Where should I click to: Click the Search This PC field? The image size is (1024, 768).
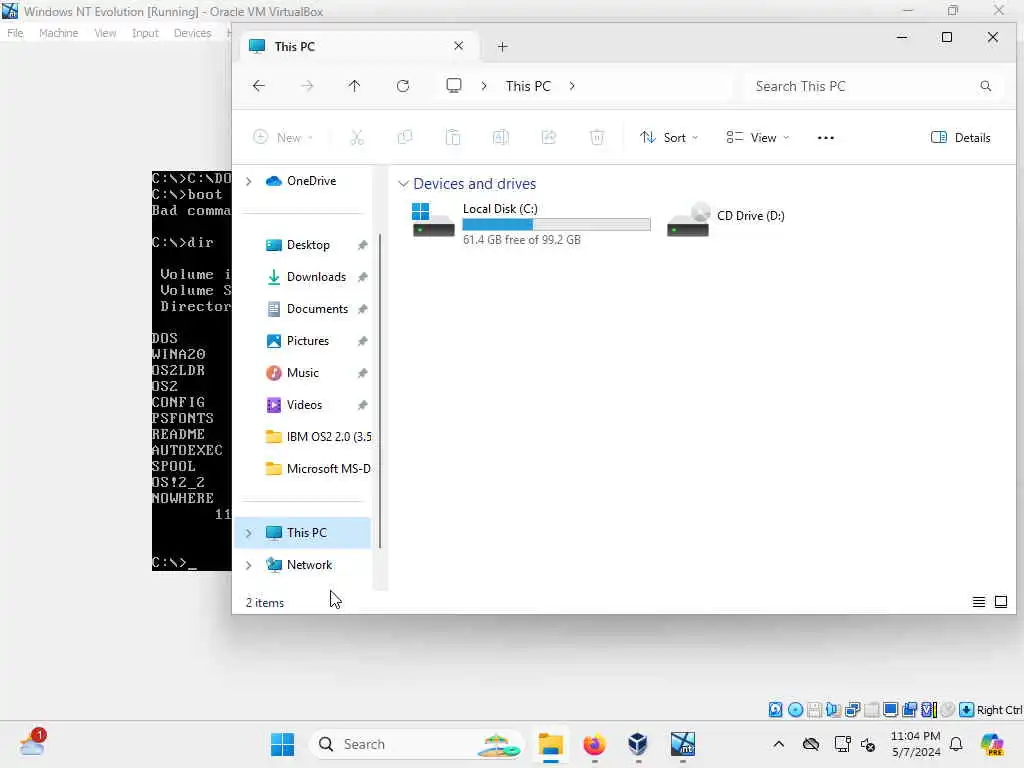tap(876, 86)
